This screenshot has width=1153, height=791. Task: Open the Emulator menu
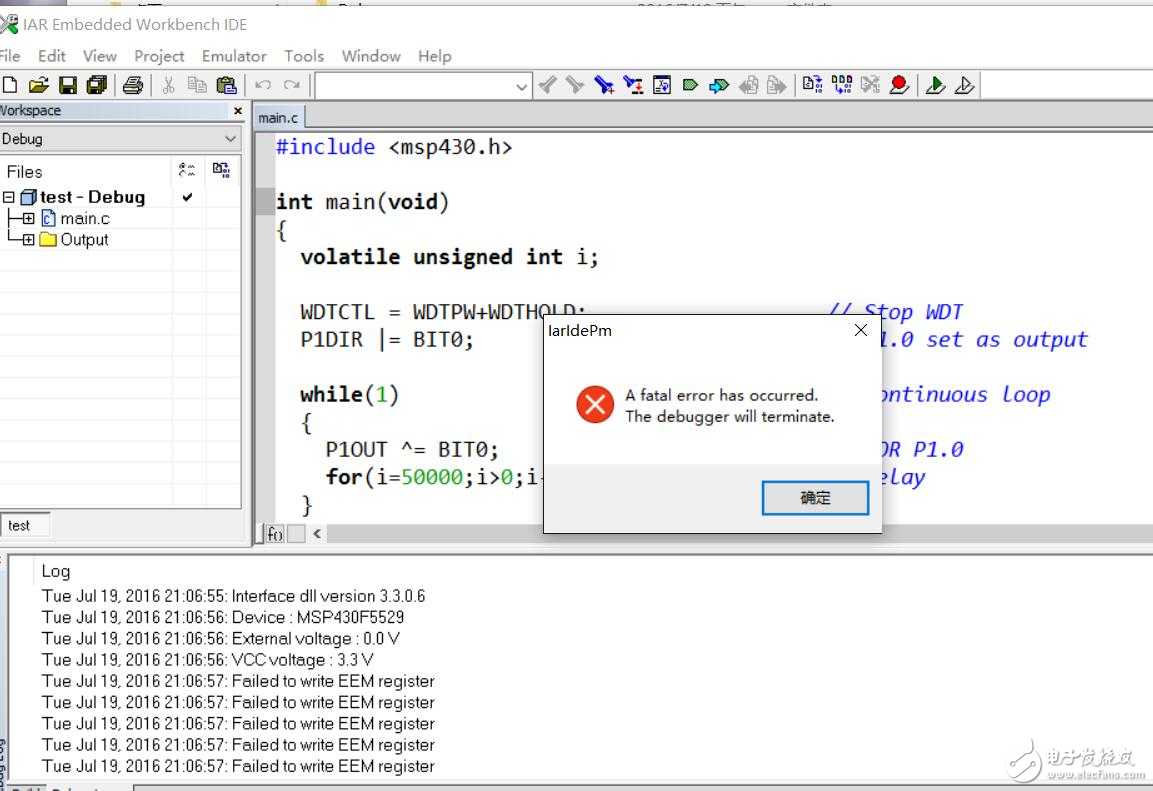coord(234,56)
